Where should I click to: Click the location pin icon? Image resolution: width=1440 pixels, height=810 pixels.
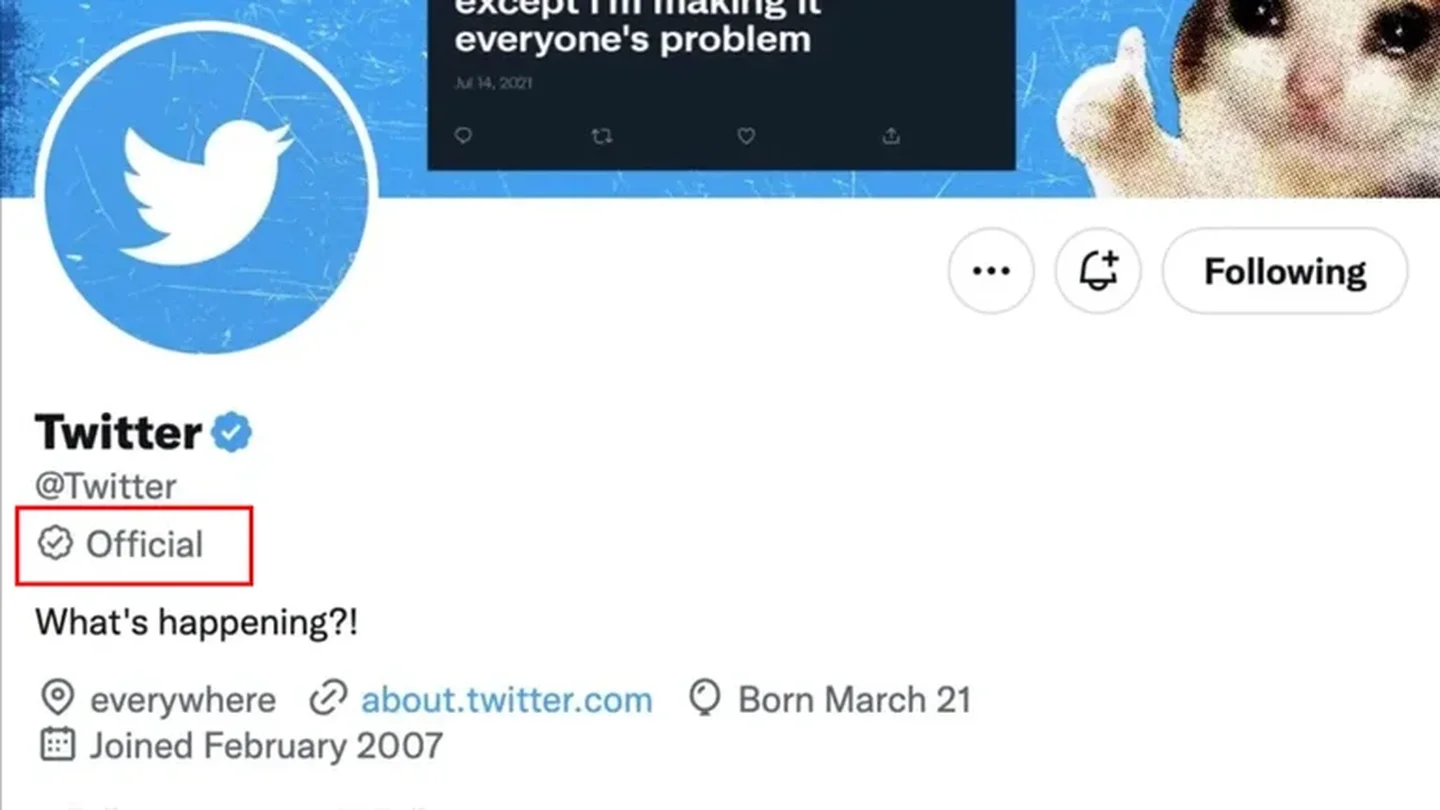(x=57, y=698)
